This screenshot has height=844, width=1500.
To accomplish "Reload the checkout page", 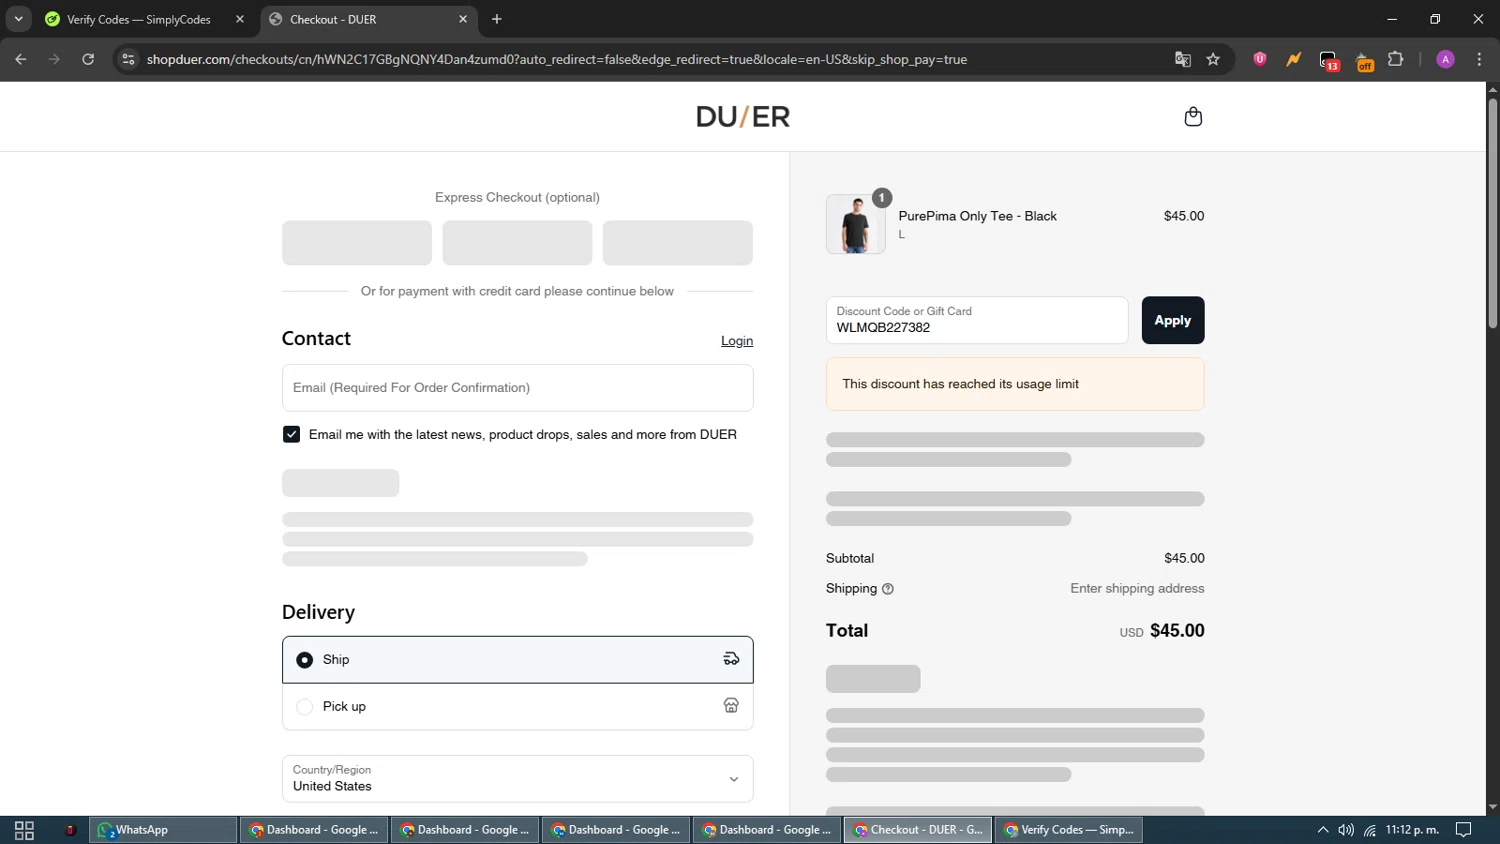I will coord(88,59).
